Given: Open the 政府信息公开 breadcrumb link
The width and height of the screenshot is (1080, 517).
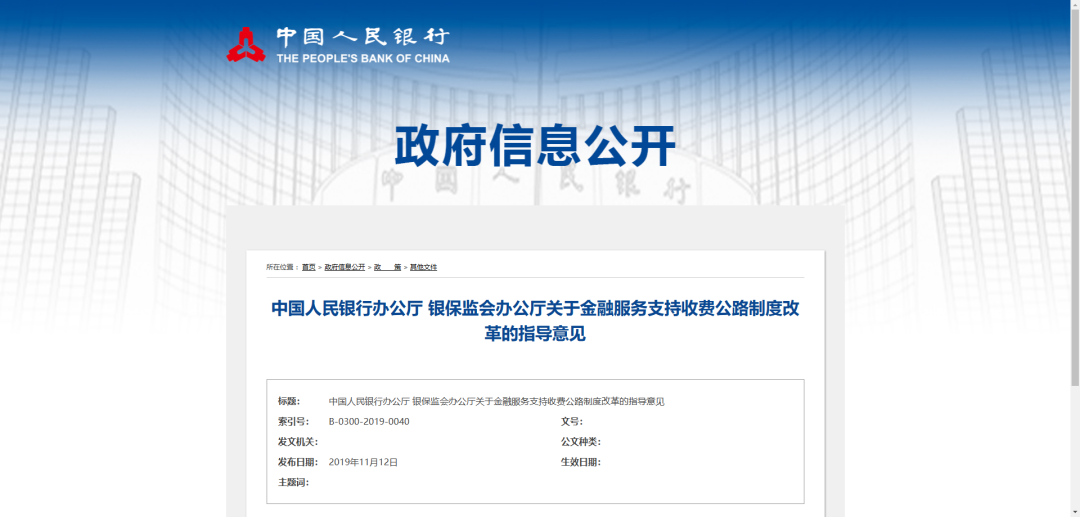Looking at the screenshot, I should tap(345, 267).
